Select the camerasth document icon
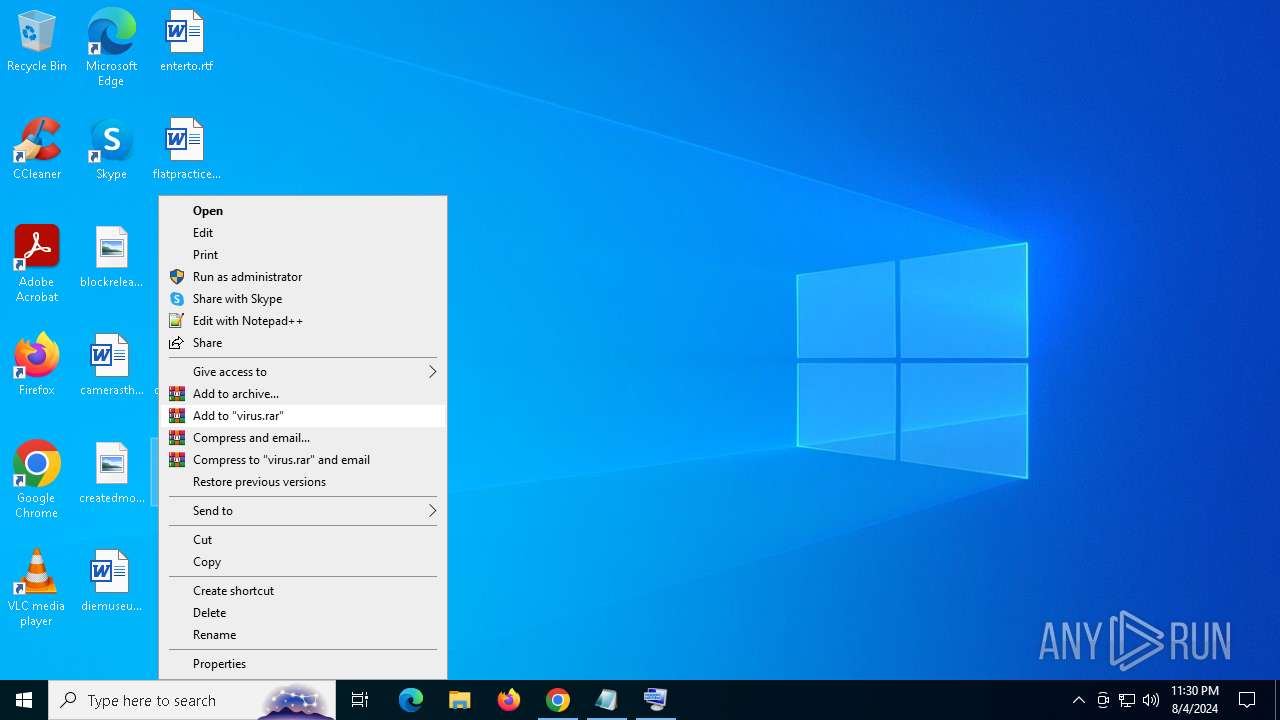Image resolution: width=1280 pixels, height=720 pixels. (111, 366)
